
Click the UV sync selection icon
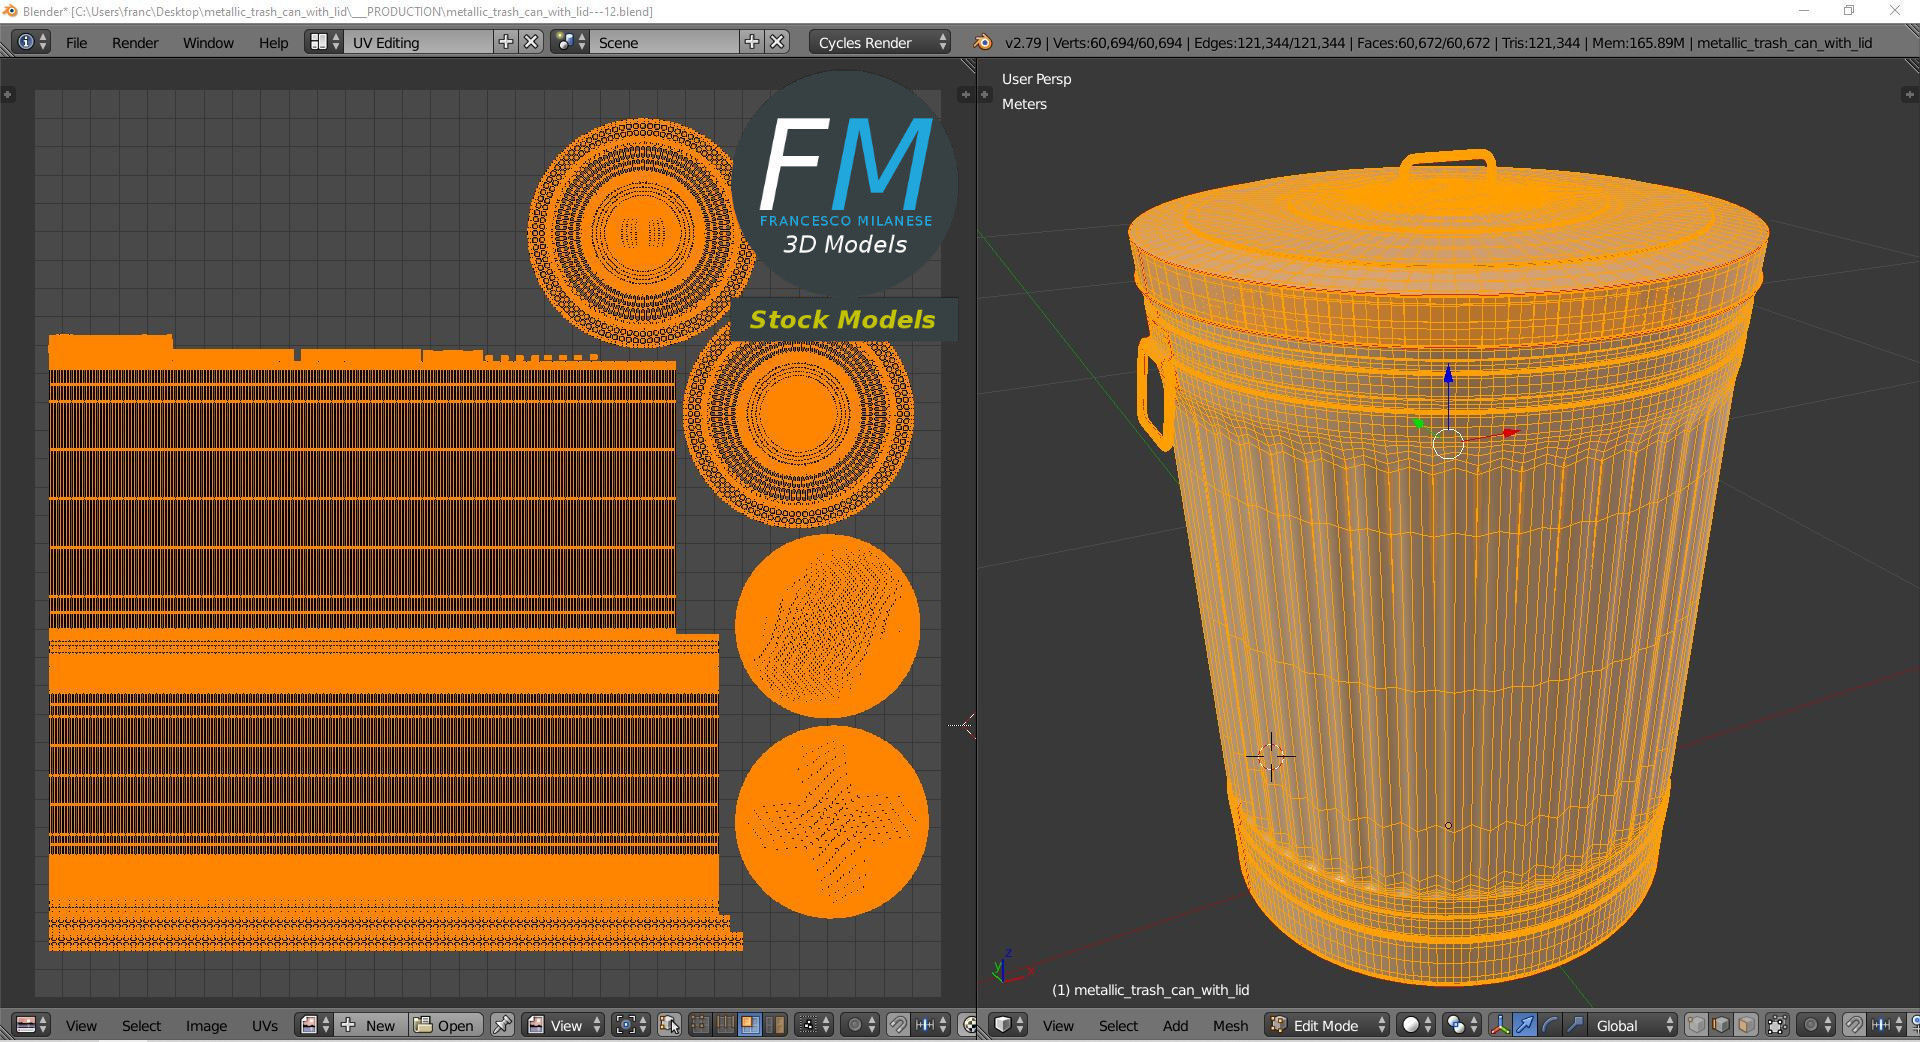669,1025
